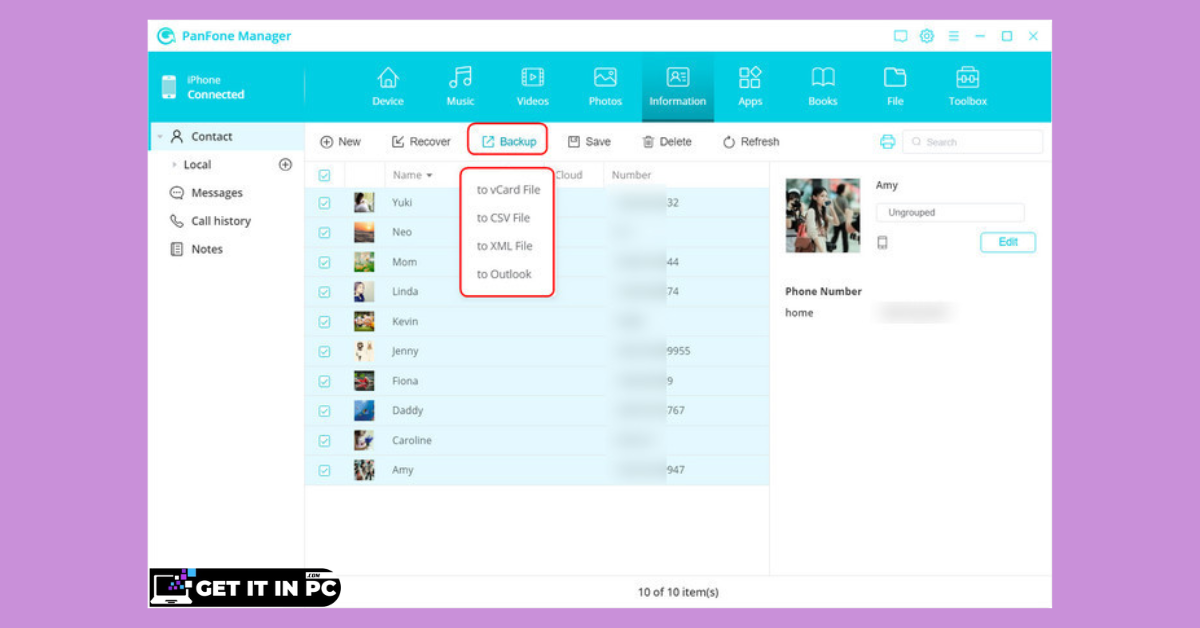Screen dimensions: 1200x628
Task: Click Neo's avatar thumbnail
Action: 364,232
